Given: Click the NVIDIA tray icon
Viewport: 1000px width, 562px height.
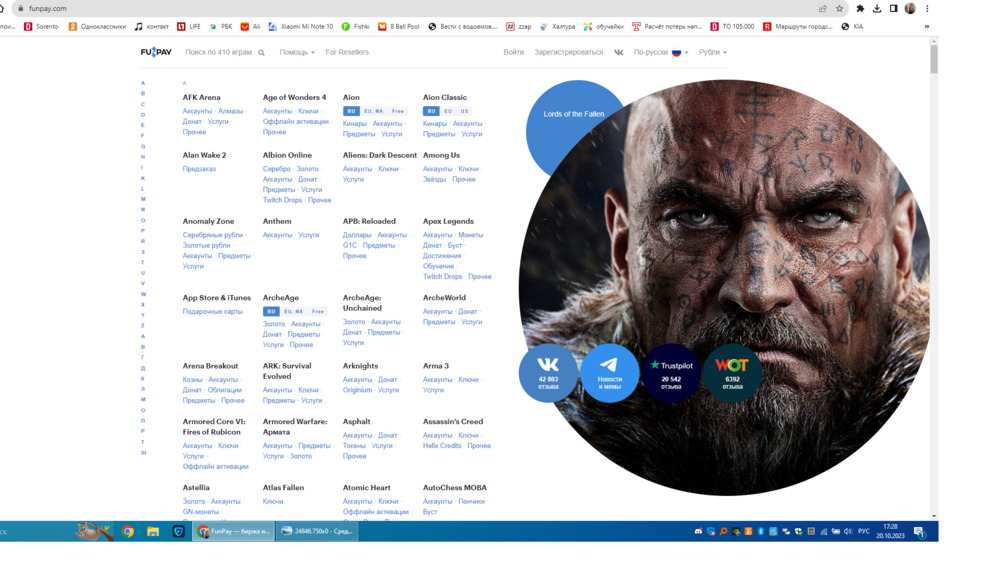Looking at the screenshot, I should click(x=736, y=531).
